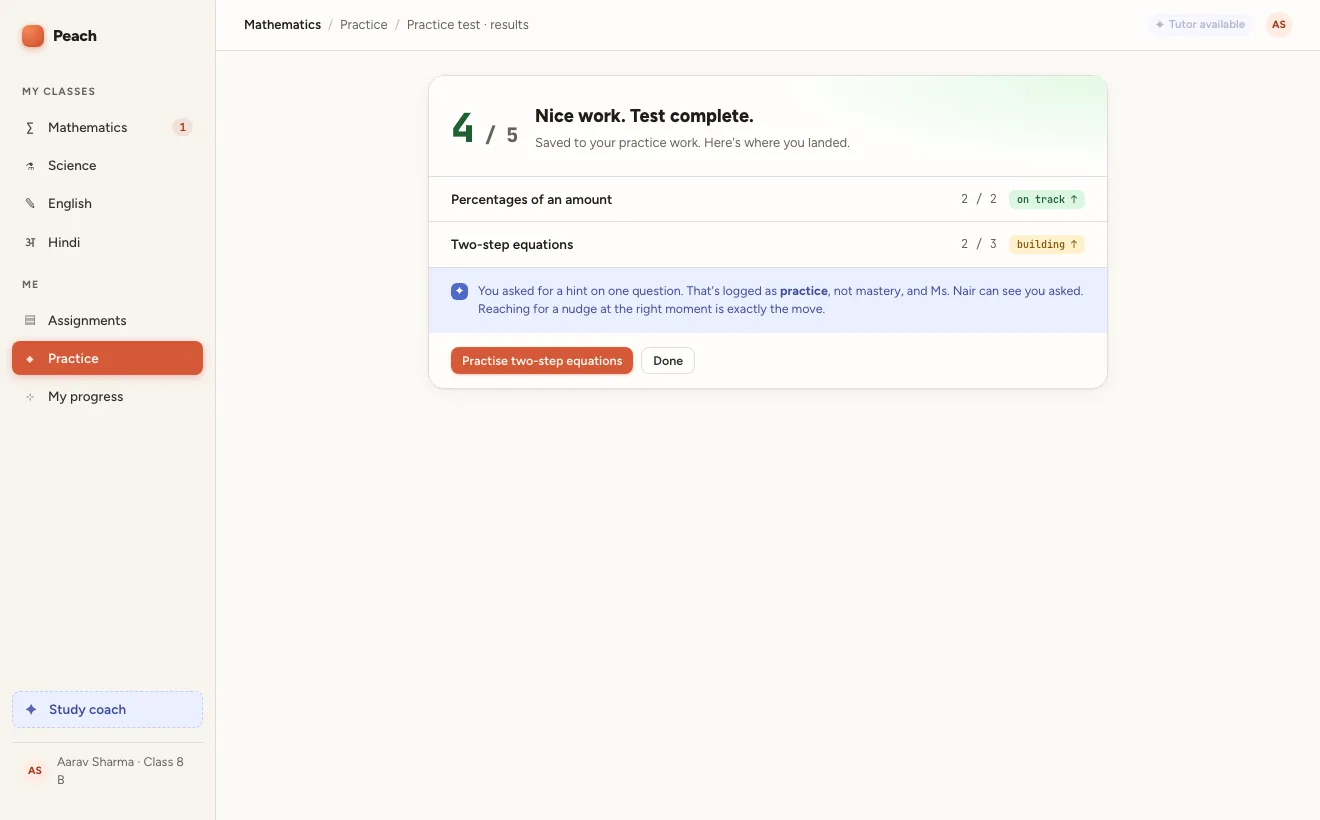Select the Percentages of an amount row
The image size is (1320, 820).
(768, 200)
